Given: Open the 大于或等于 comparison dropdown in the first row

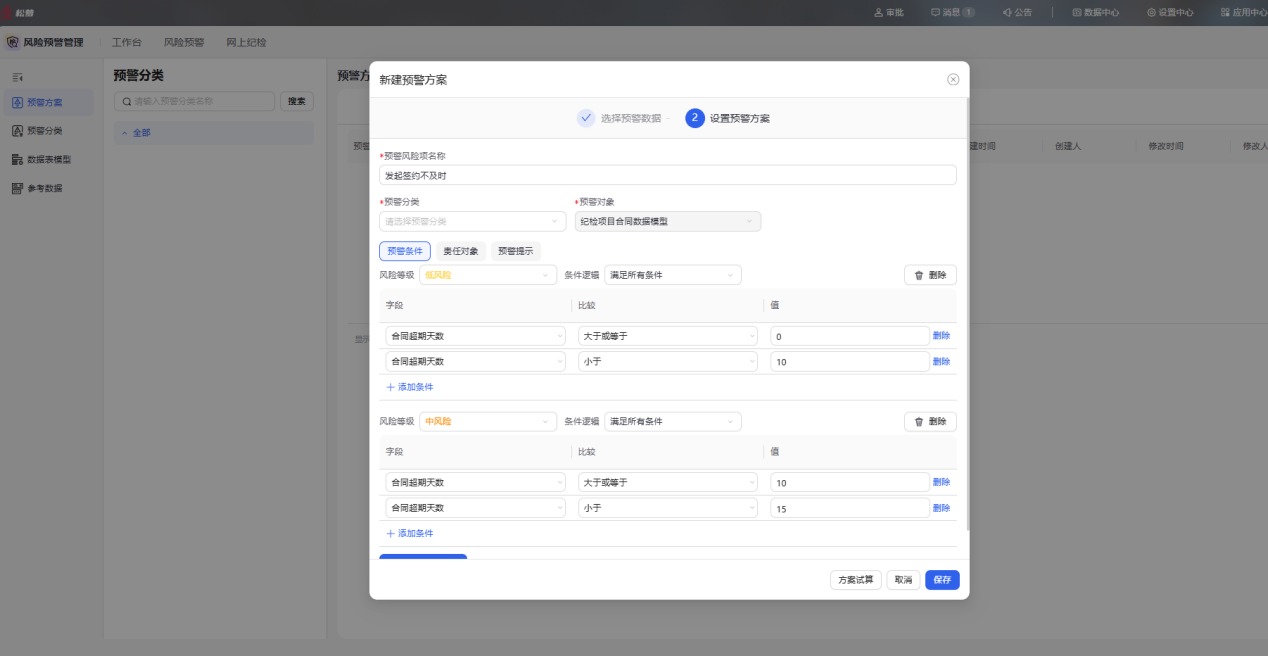Looking at the screenshot, I should [668, 336].
